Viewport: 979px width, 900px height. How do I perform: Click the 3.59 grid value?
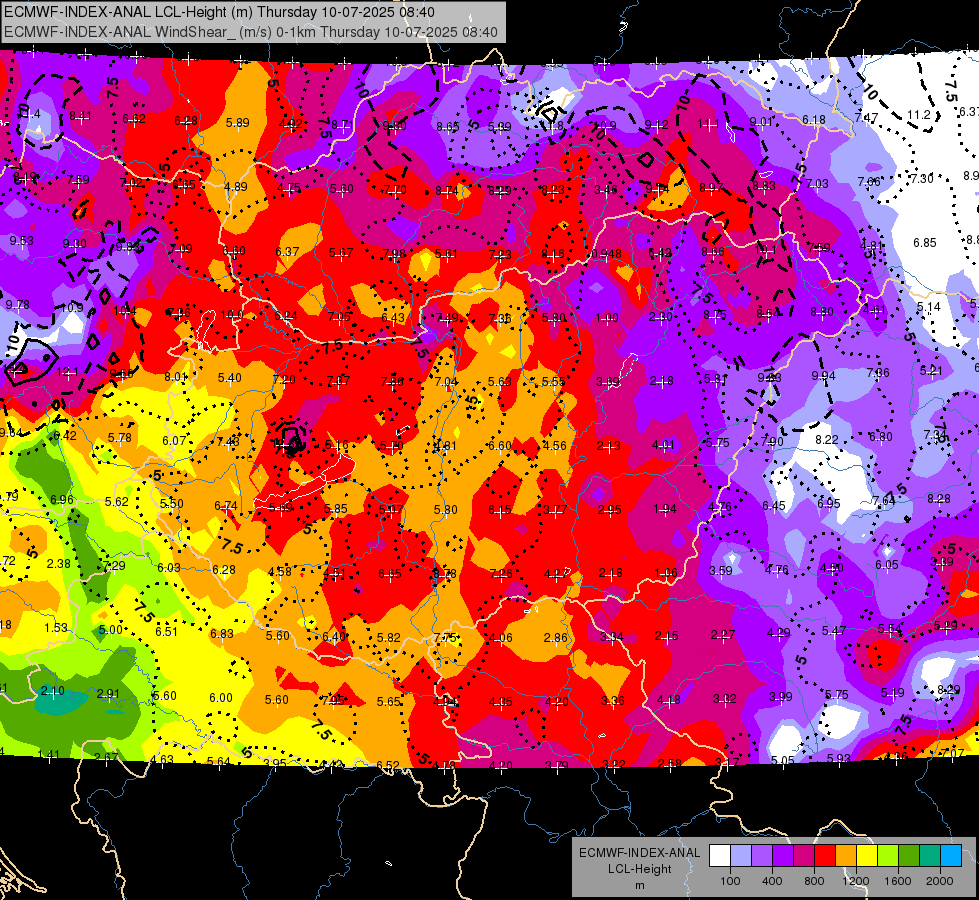(x=721, y=570)
